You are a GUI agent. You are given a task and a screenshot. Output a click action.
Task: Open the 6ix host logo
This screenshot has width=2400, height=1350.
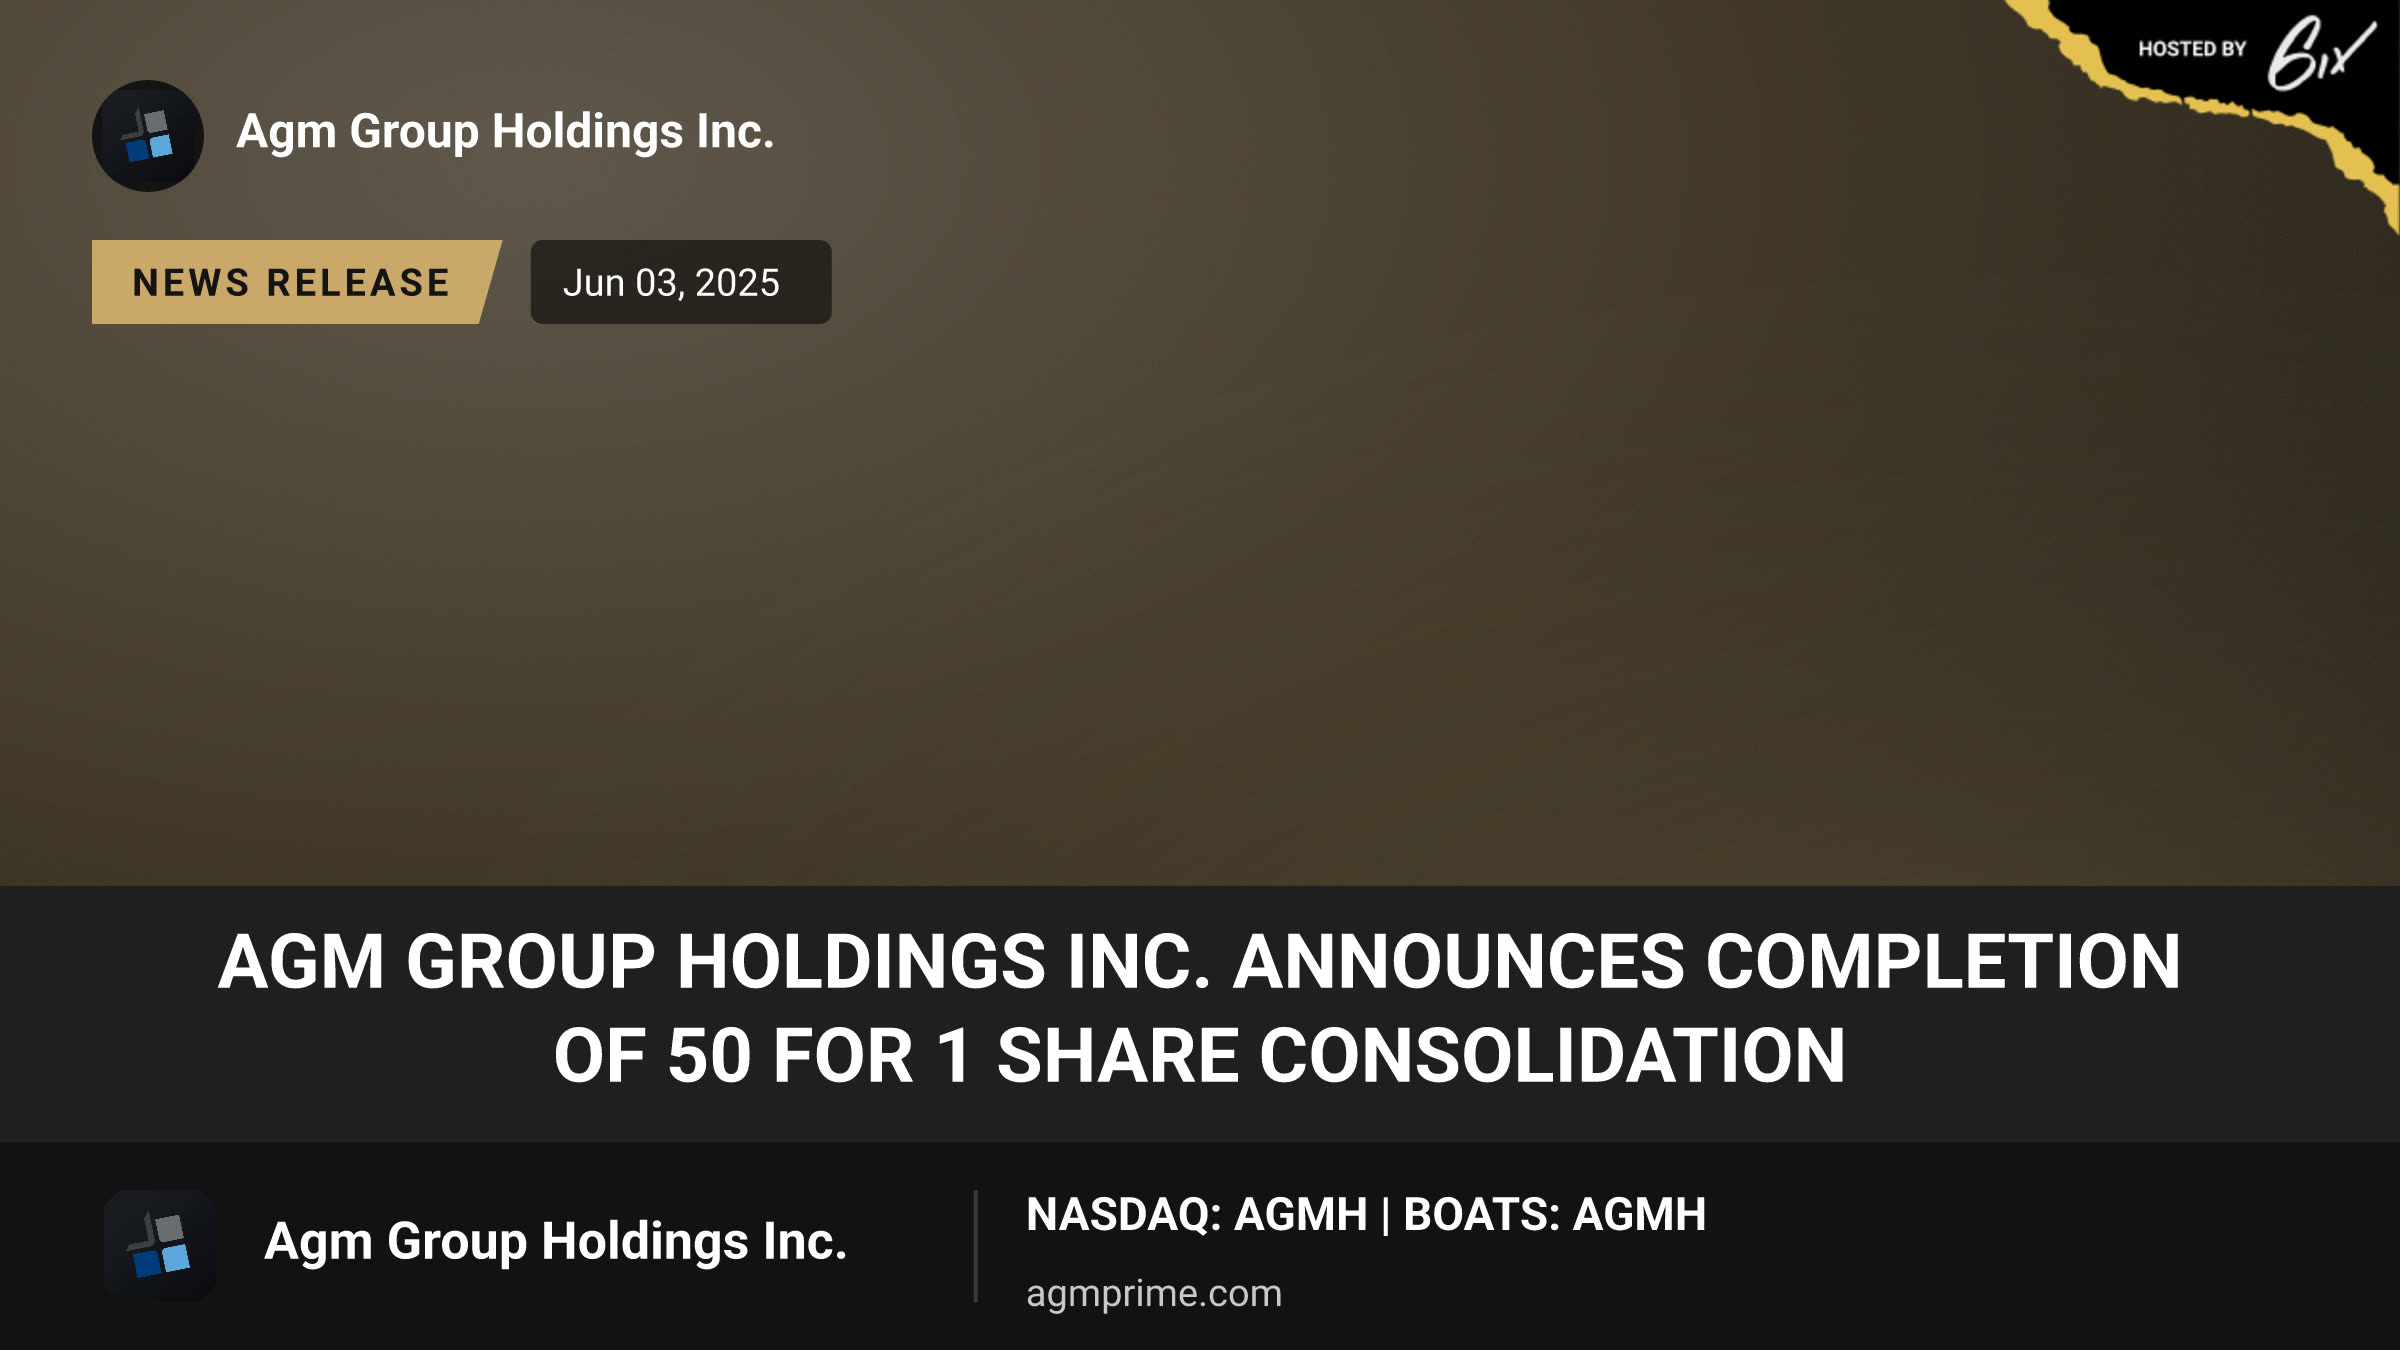[x=2322, y=52]
